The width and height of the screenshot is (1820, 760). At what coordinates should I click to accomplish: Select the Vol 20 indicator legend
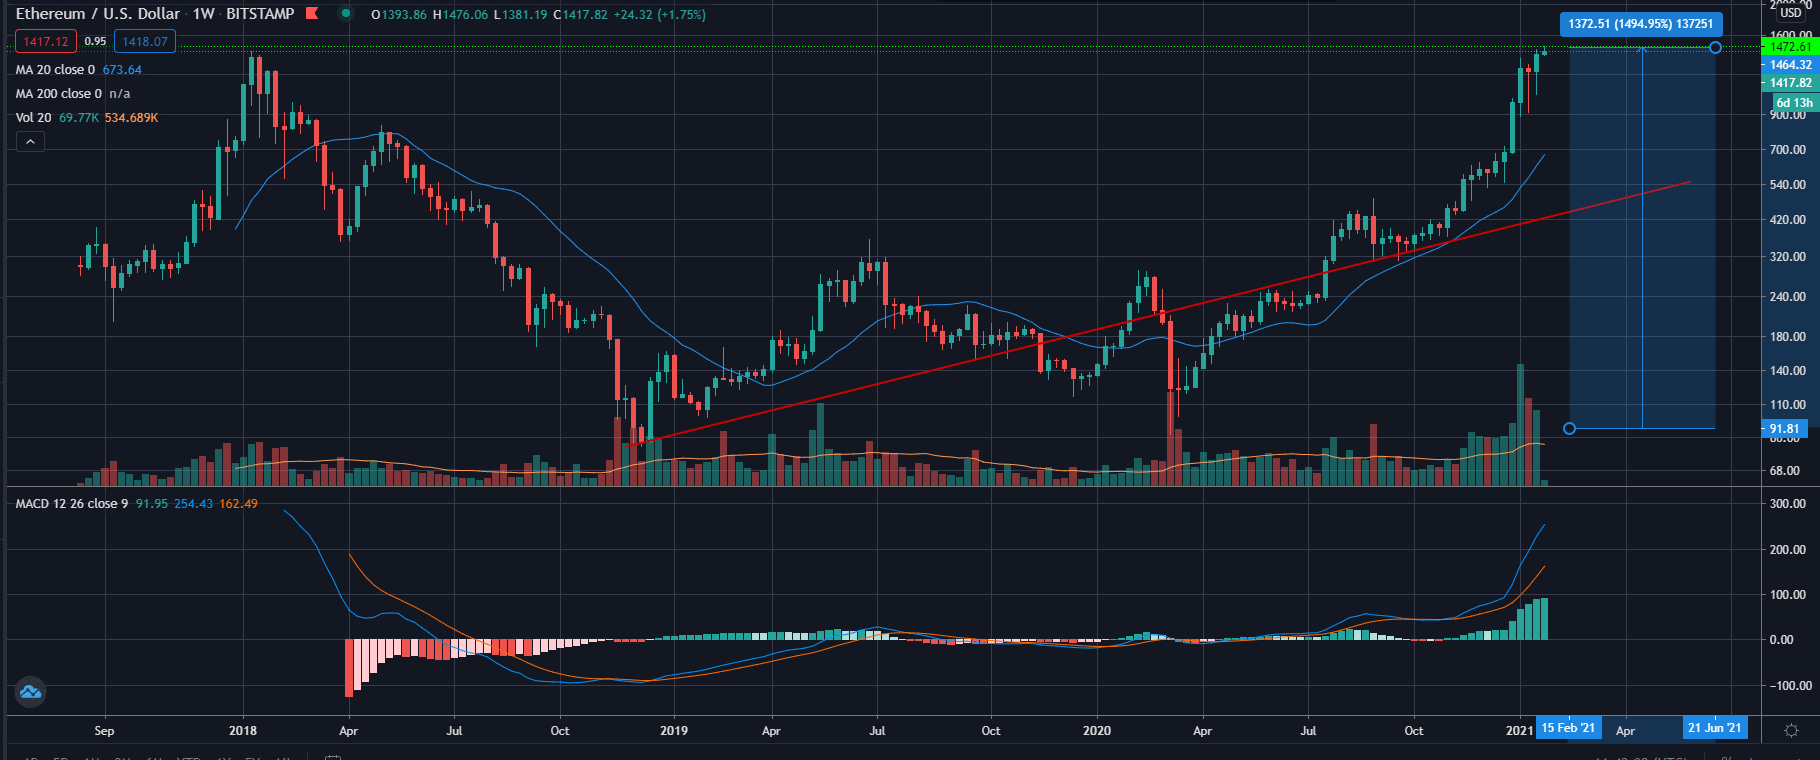(33, 118)
